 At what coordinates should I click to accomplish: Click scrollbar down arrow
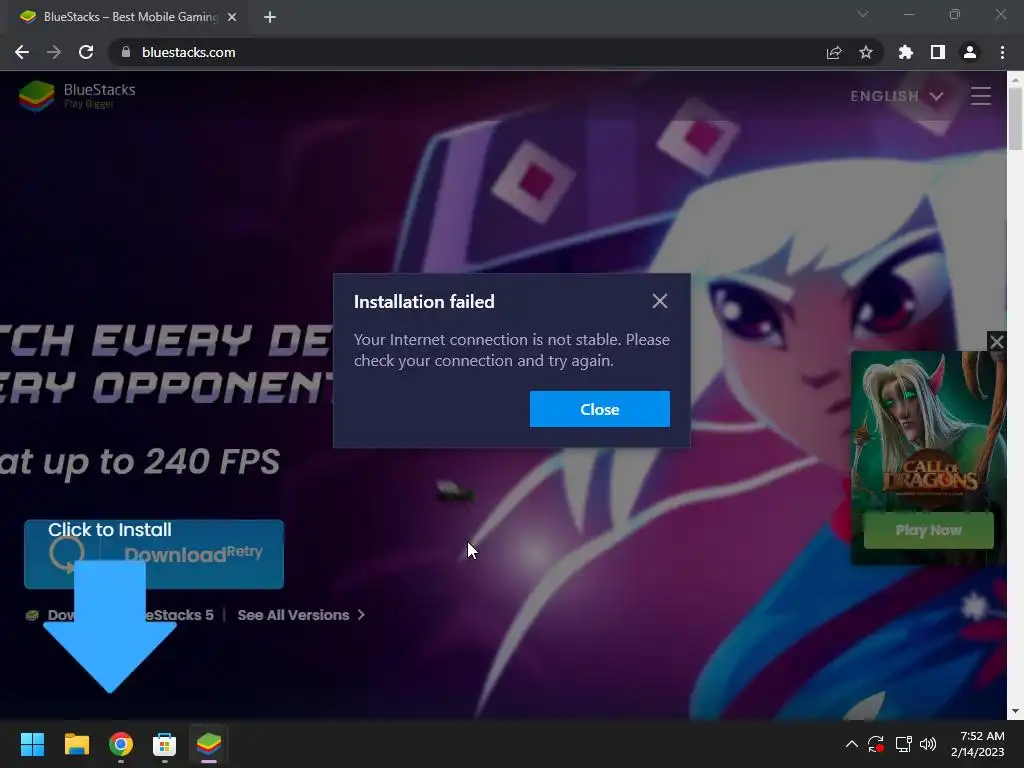(x=1015, y=711)
